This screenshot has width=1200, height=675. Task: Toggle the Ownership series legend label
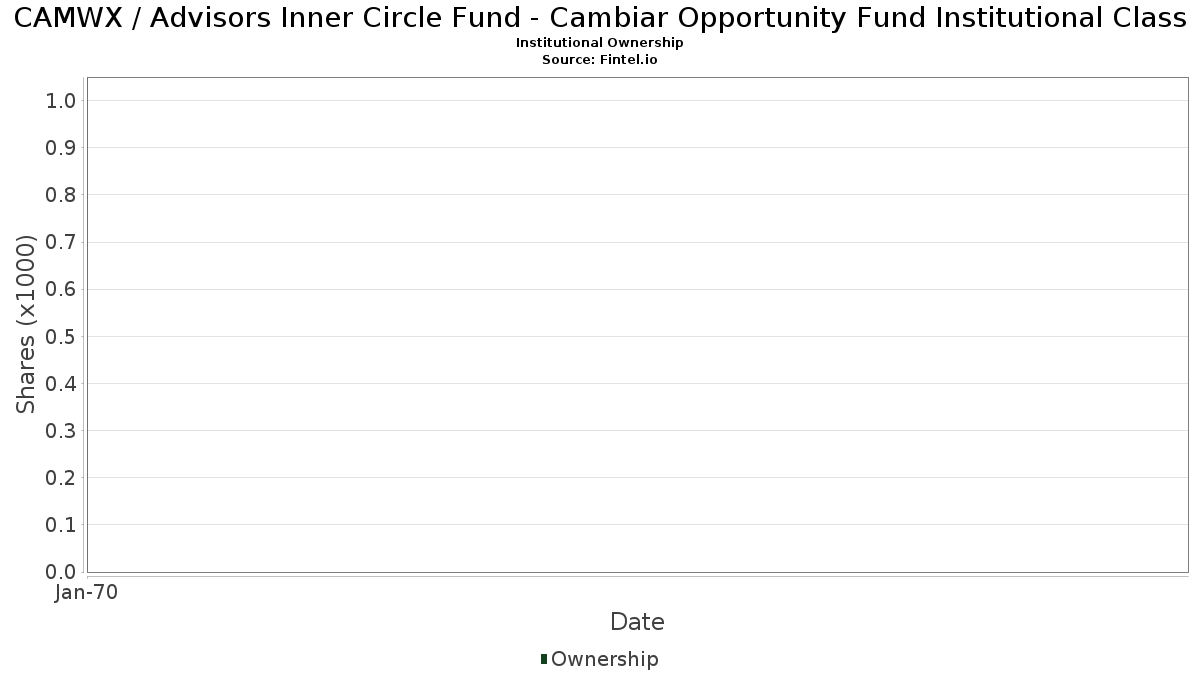pyautogui.click(x=604, y=659)
